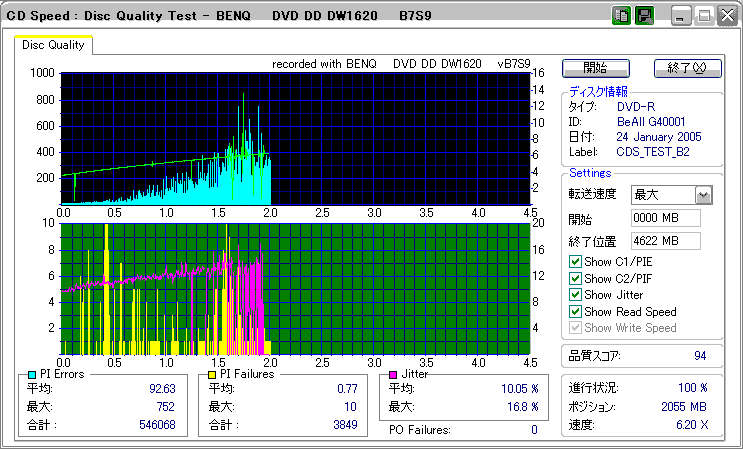Minimize the CD Speed window
743x449 pixels.
(x=681, y=16)
